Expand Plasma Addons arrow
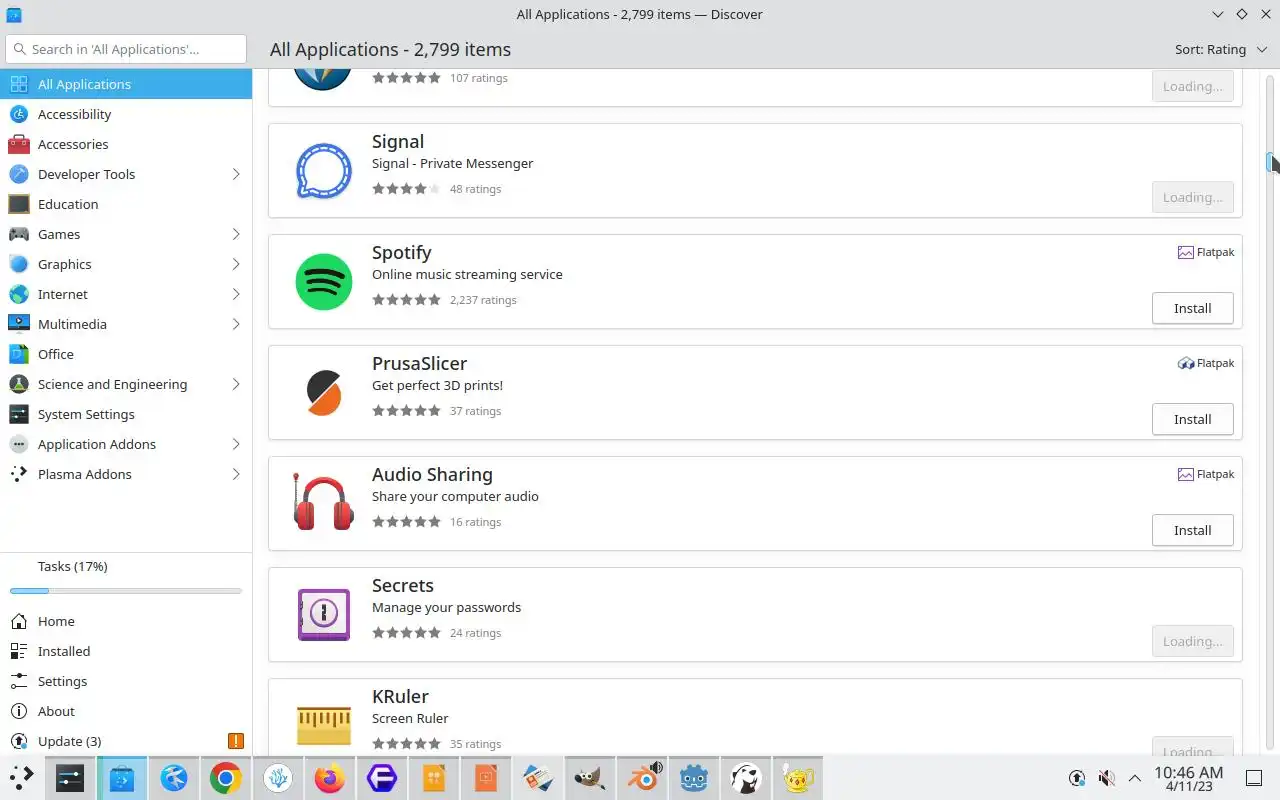Image resolution: width=1280 pixels, height=800 pixels. (236, 474)
